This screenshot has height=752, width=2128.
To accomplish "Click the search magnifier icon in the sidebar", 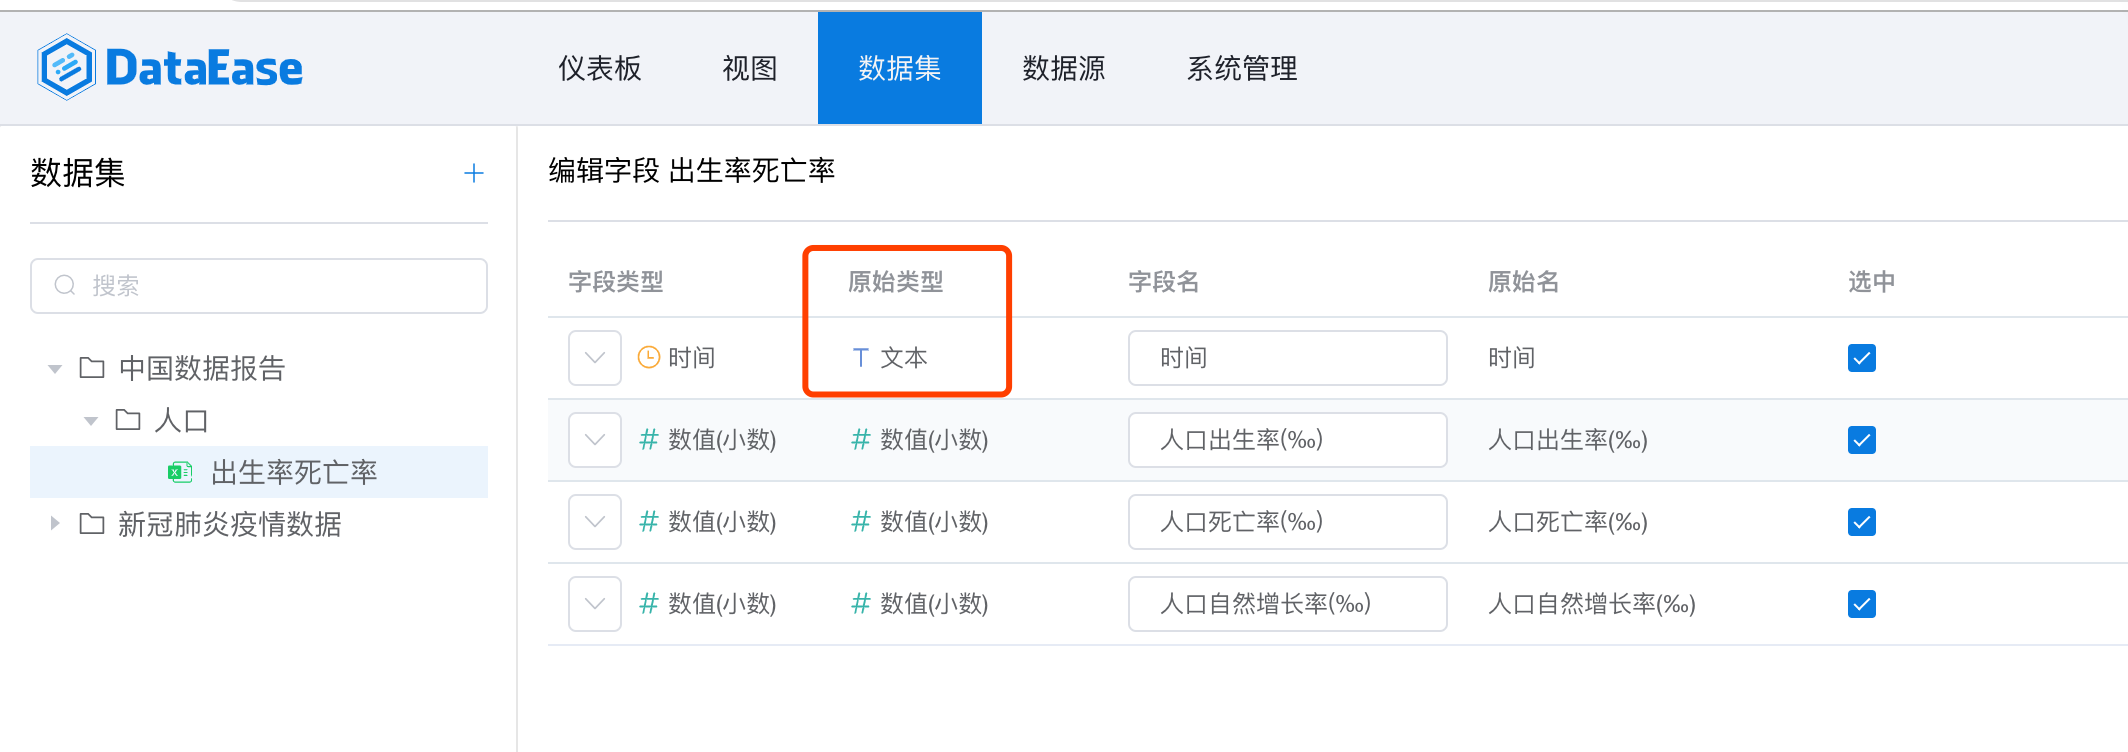I will pyautogui.click(x=65, y=286).
